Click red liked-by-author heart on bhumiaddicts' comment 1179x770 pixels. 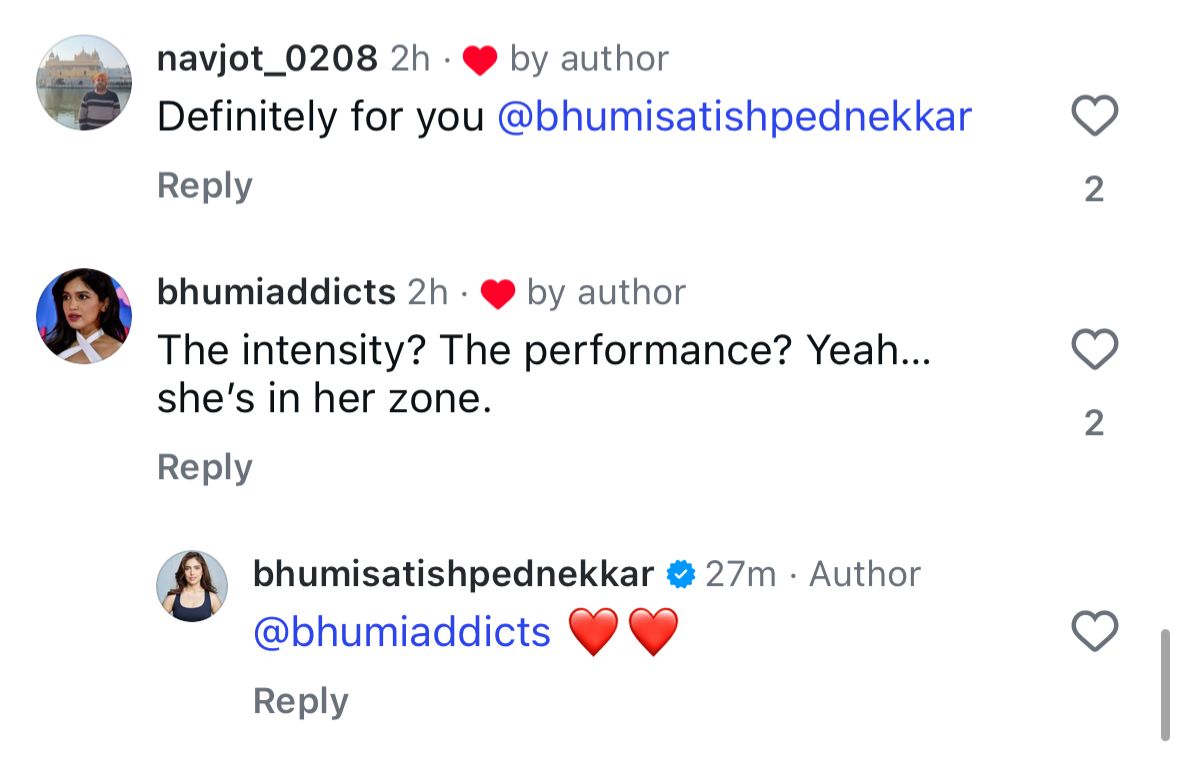[x=497, y=293]
